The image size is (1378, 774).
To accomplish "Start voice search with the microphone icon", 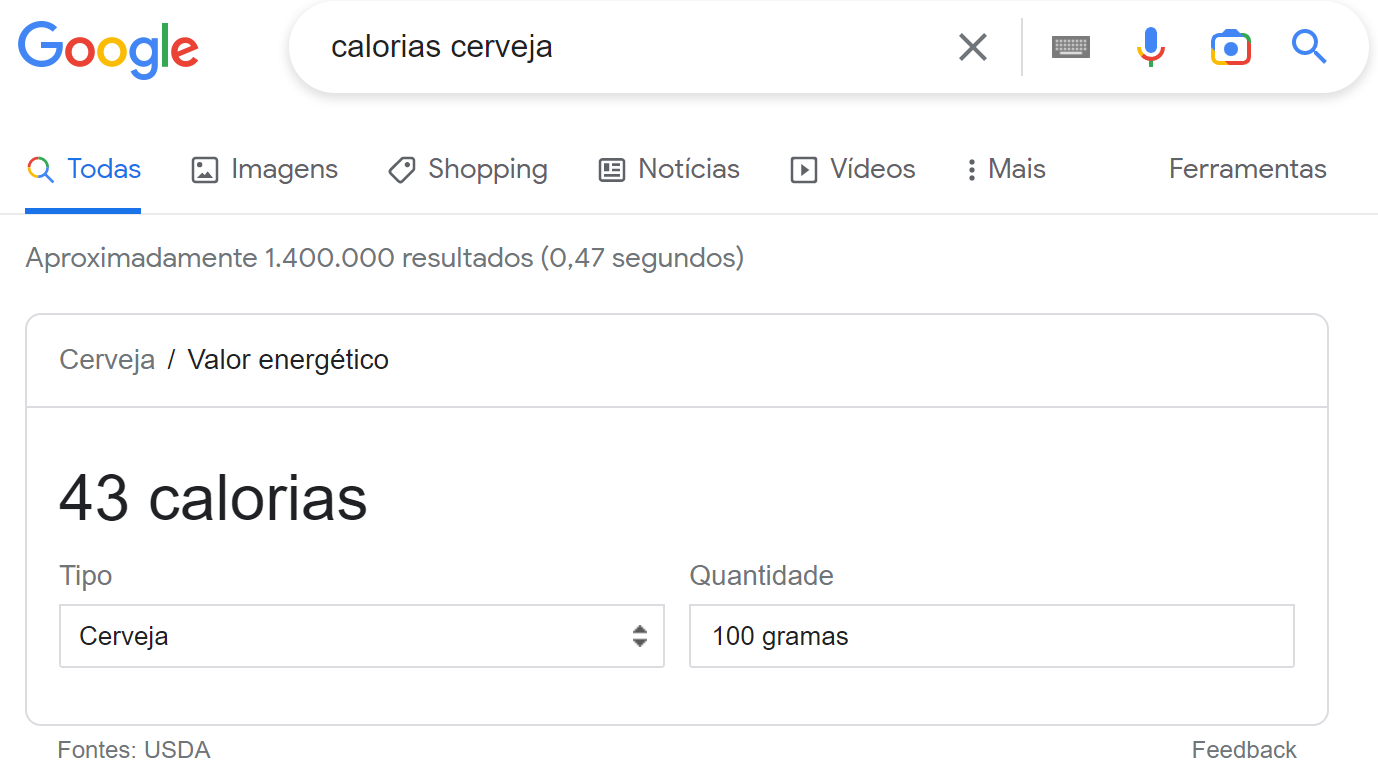I will click(x=1151, y=47).
